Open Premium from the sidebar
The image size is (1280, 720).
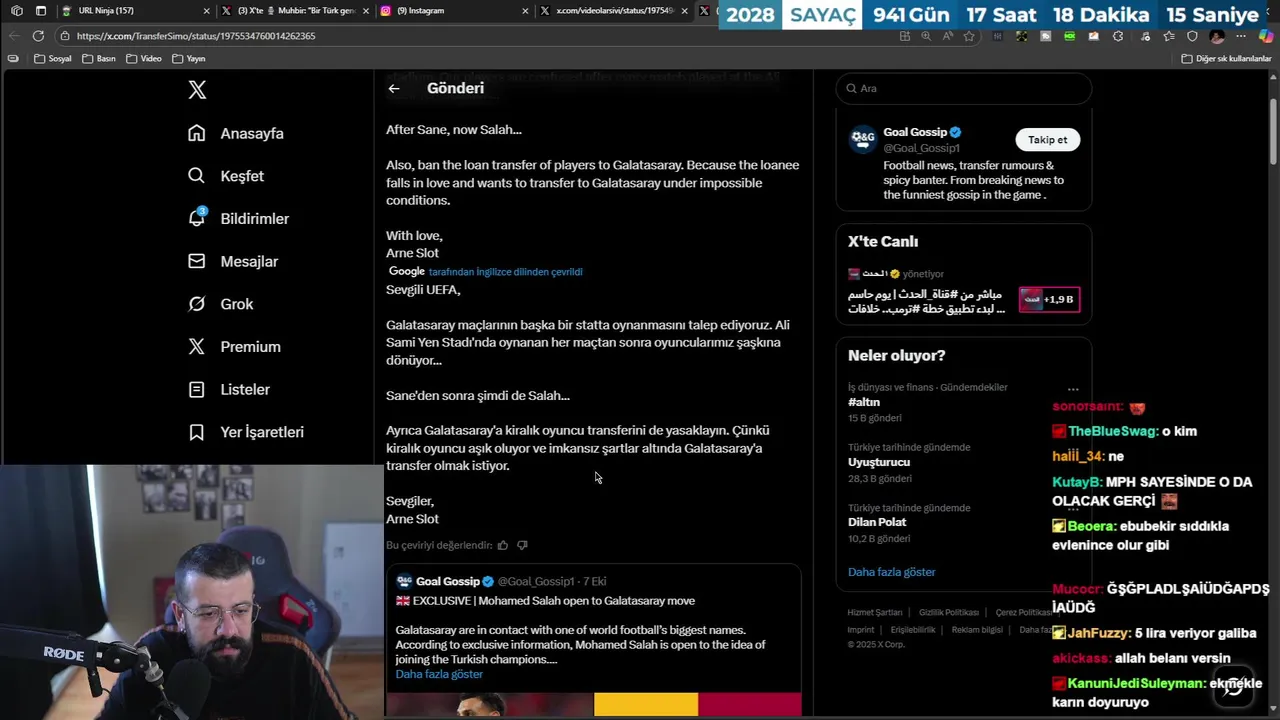click(x=234, y=347)
